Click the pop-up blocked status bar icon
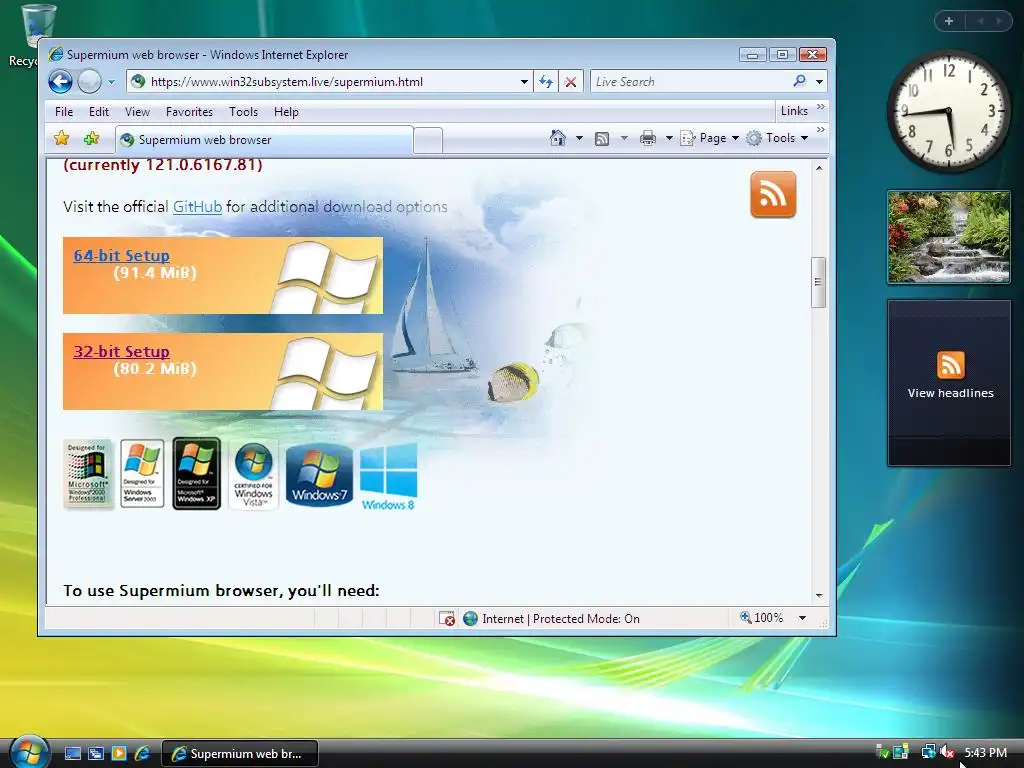Image resolution: width=1024 pixels, height=768 pixels. click(x=447, y=618)
